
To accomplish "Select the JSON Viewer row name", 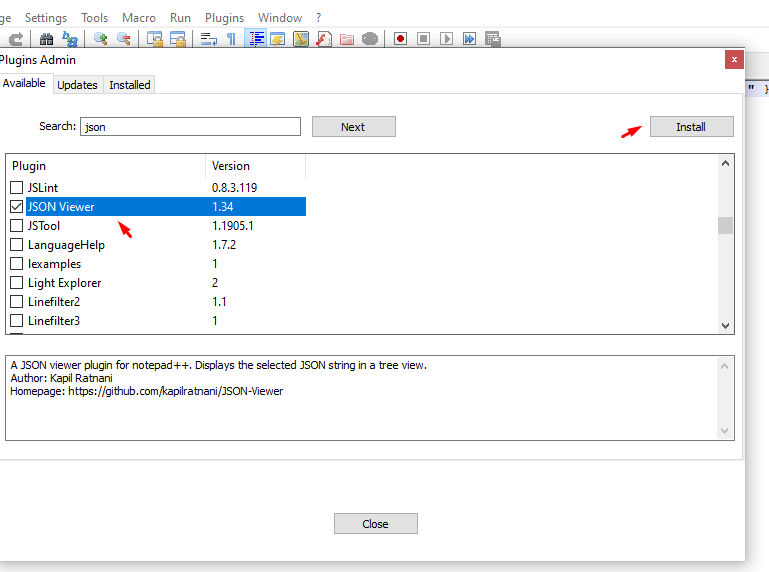I will tap(61, 207).
